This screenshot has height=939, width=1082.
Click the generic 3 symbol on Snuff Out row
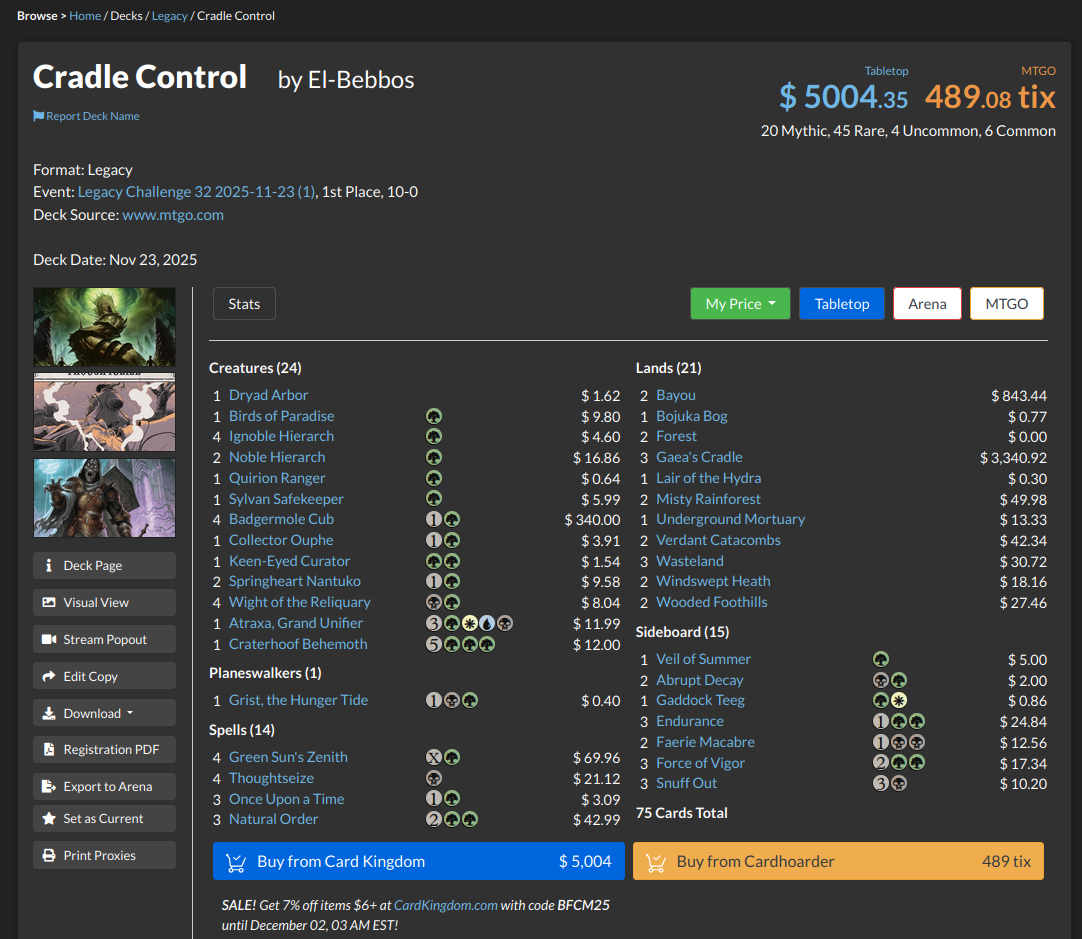881,784
